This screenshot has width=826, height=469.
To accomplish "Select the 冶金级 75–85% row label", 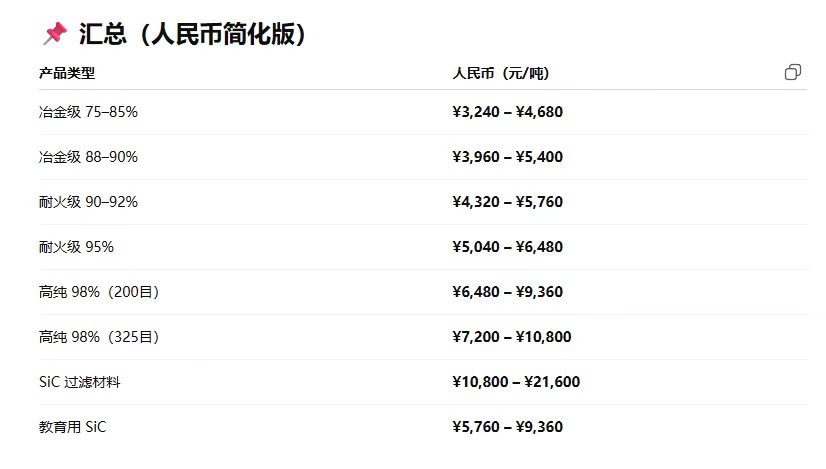I will tap(88, 112).
